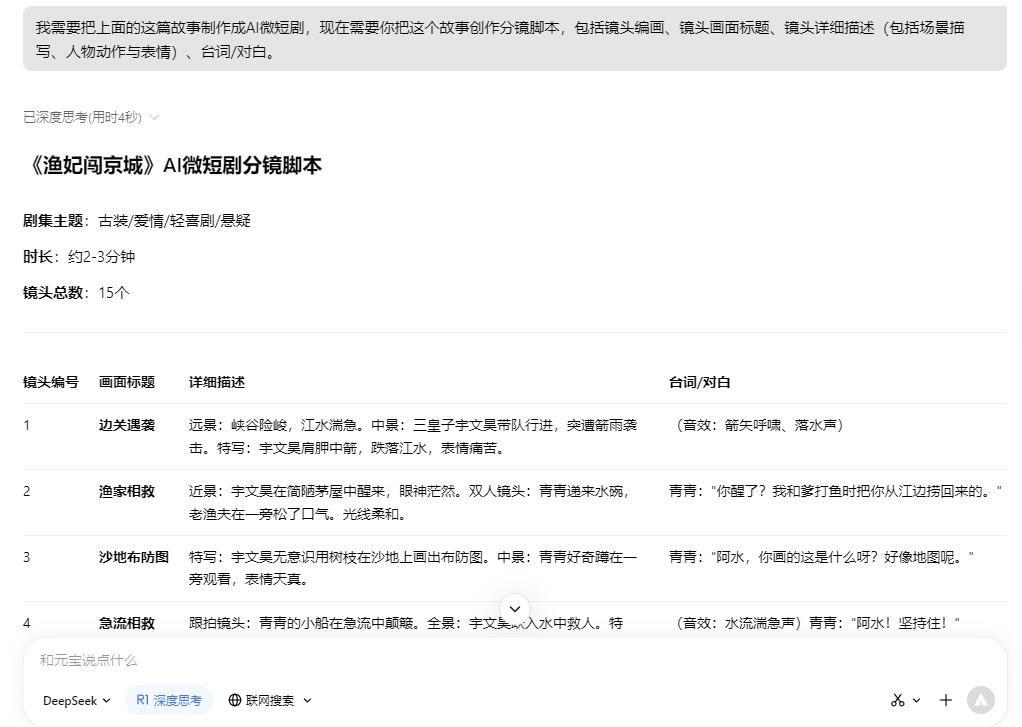Viewport: 1022px width, 727px height.
Task: Open the scissors tool icon
Action: 897,700
